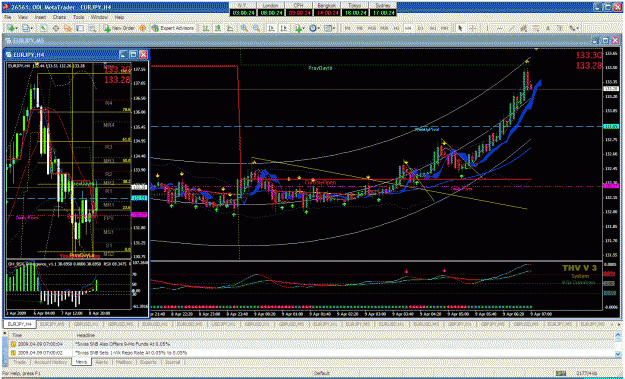The height and width of the screenshot is (379, 625).
Task: Toggle Chart Shift
Action: [284, 28]
